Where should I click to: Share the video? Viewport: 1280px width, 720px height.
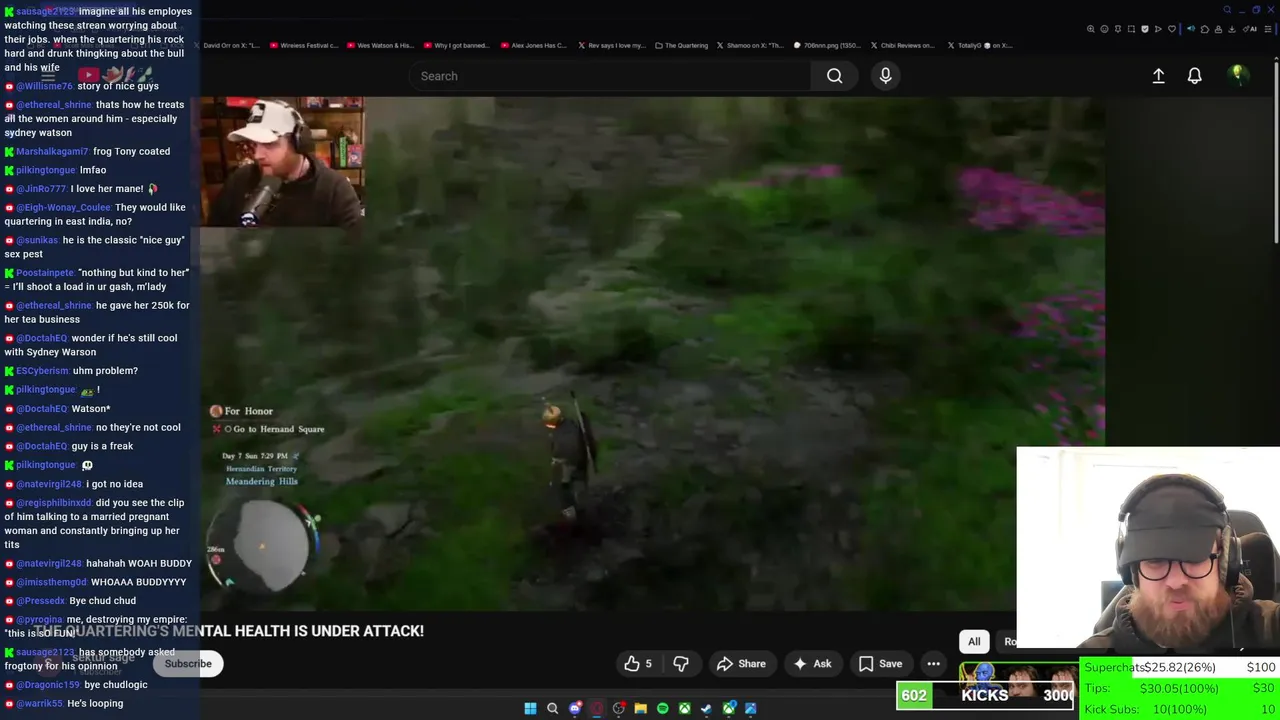[741, 664]
